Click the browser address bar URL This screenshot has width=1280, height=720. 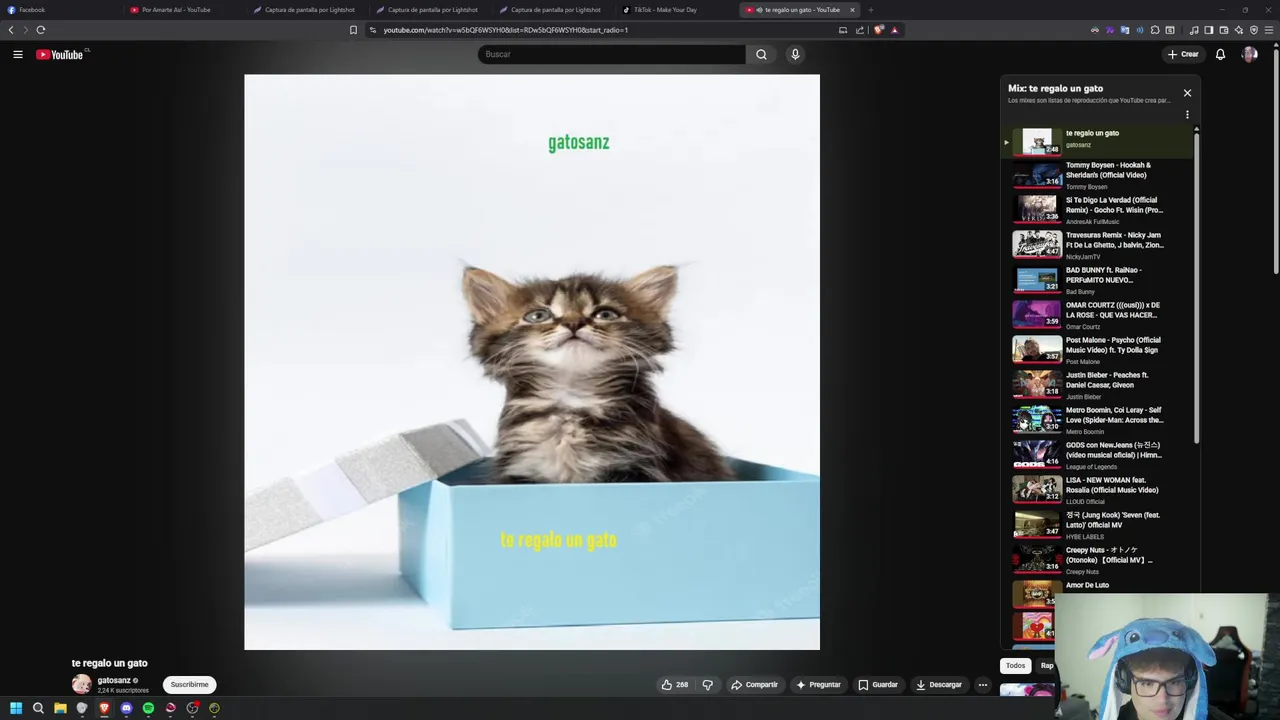(x=505, y=30)
